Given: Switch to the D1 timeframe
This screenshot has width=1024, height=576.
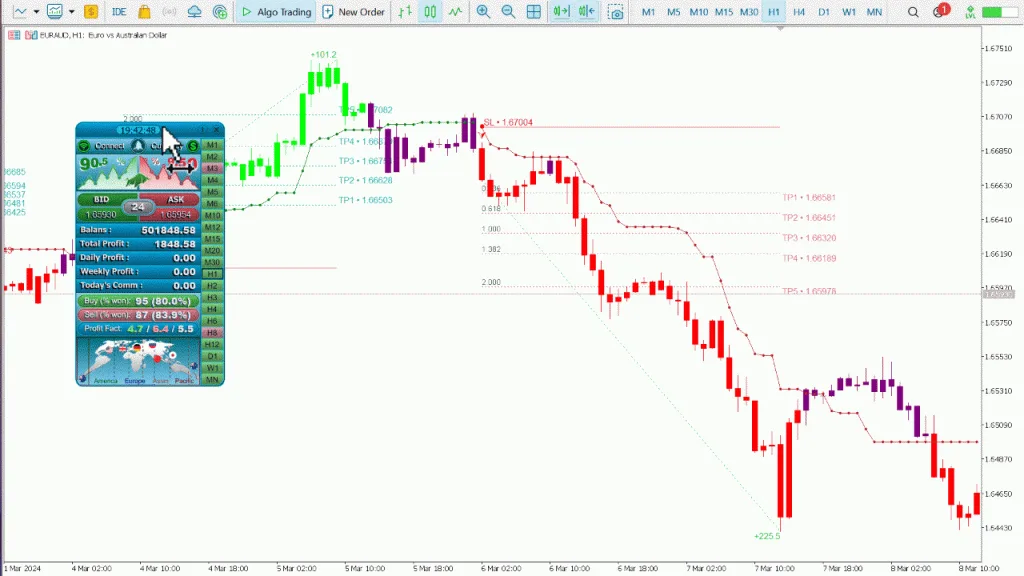Looking at the screenshot, I should (x=824, y=11).
